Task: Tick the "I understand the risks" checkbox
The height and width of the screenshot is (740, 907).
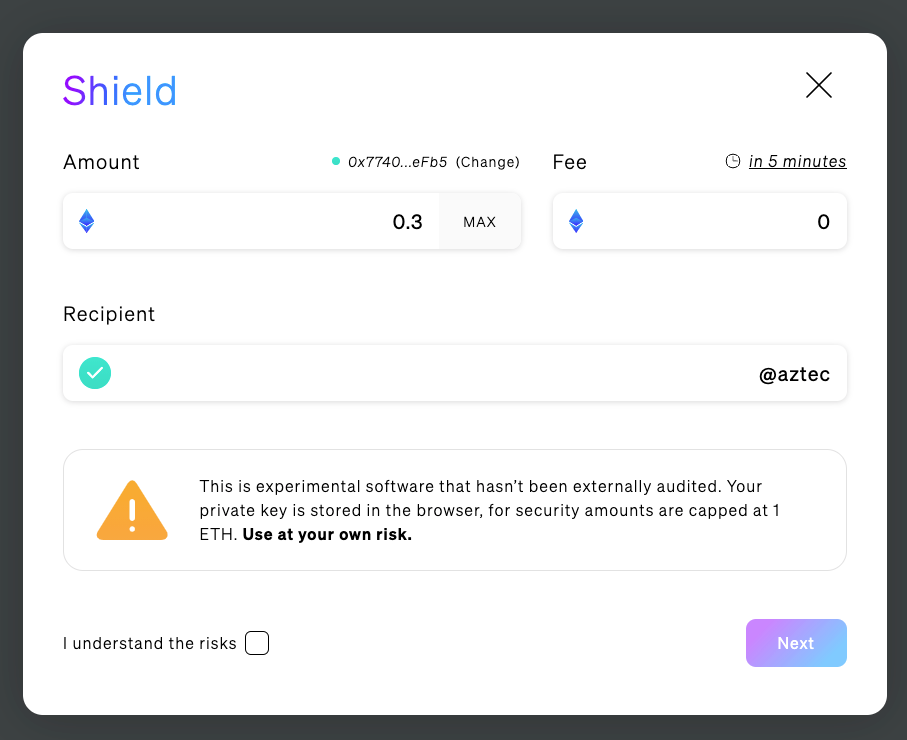Action: [x=257, y=643]
